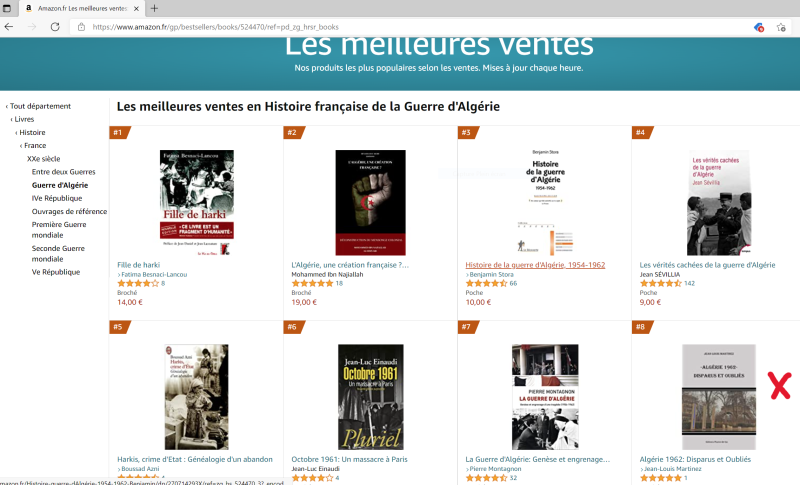This screenshot has width=800, height=485.
Task: Open Fille de harki book title link
Action: [138, 265]
